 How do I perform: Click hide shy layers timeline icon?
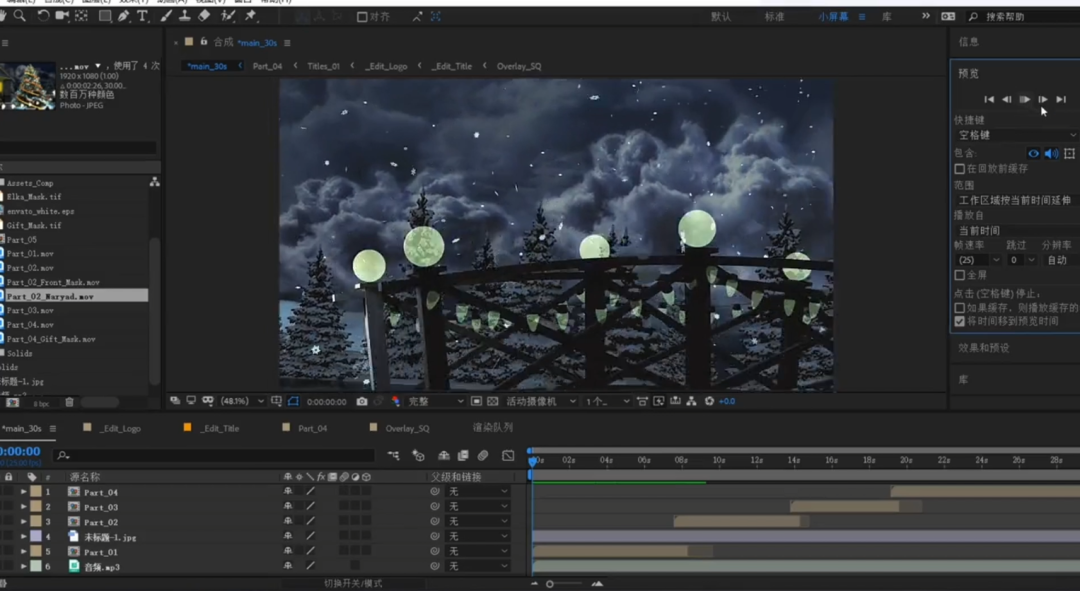coord(444,455)
